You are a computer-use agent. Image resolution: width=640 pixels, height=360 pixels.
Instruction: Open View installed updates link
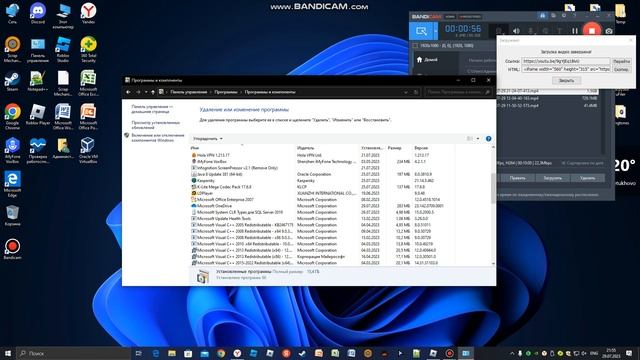point(156,125)
